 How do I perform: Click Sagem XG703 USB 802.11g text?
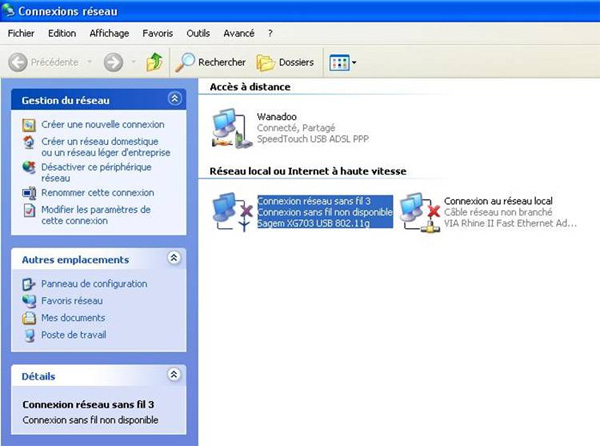point(314,223)
